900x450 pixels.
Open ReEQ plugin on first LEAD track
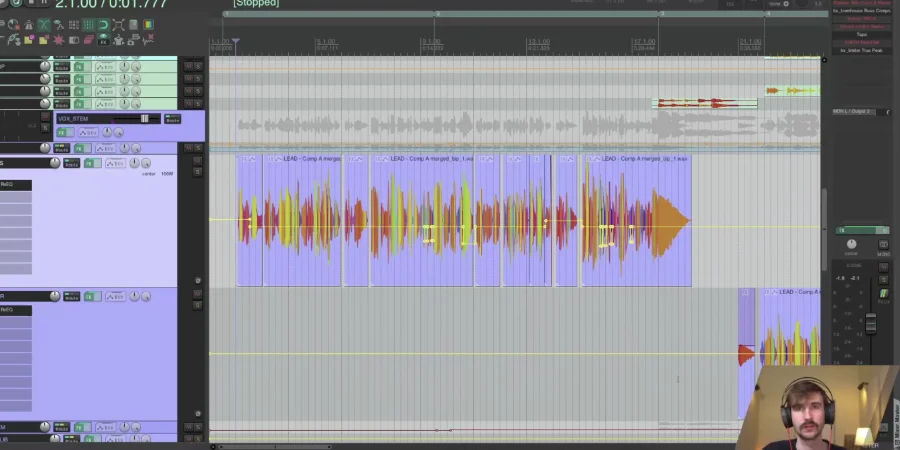15,184
